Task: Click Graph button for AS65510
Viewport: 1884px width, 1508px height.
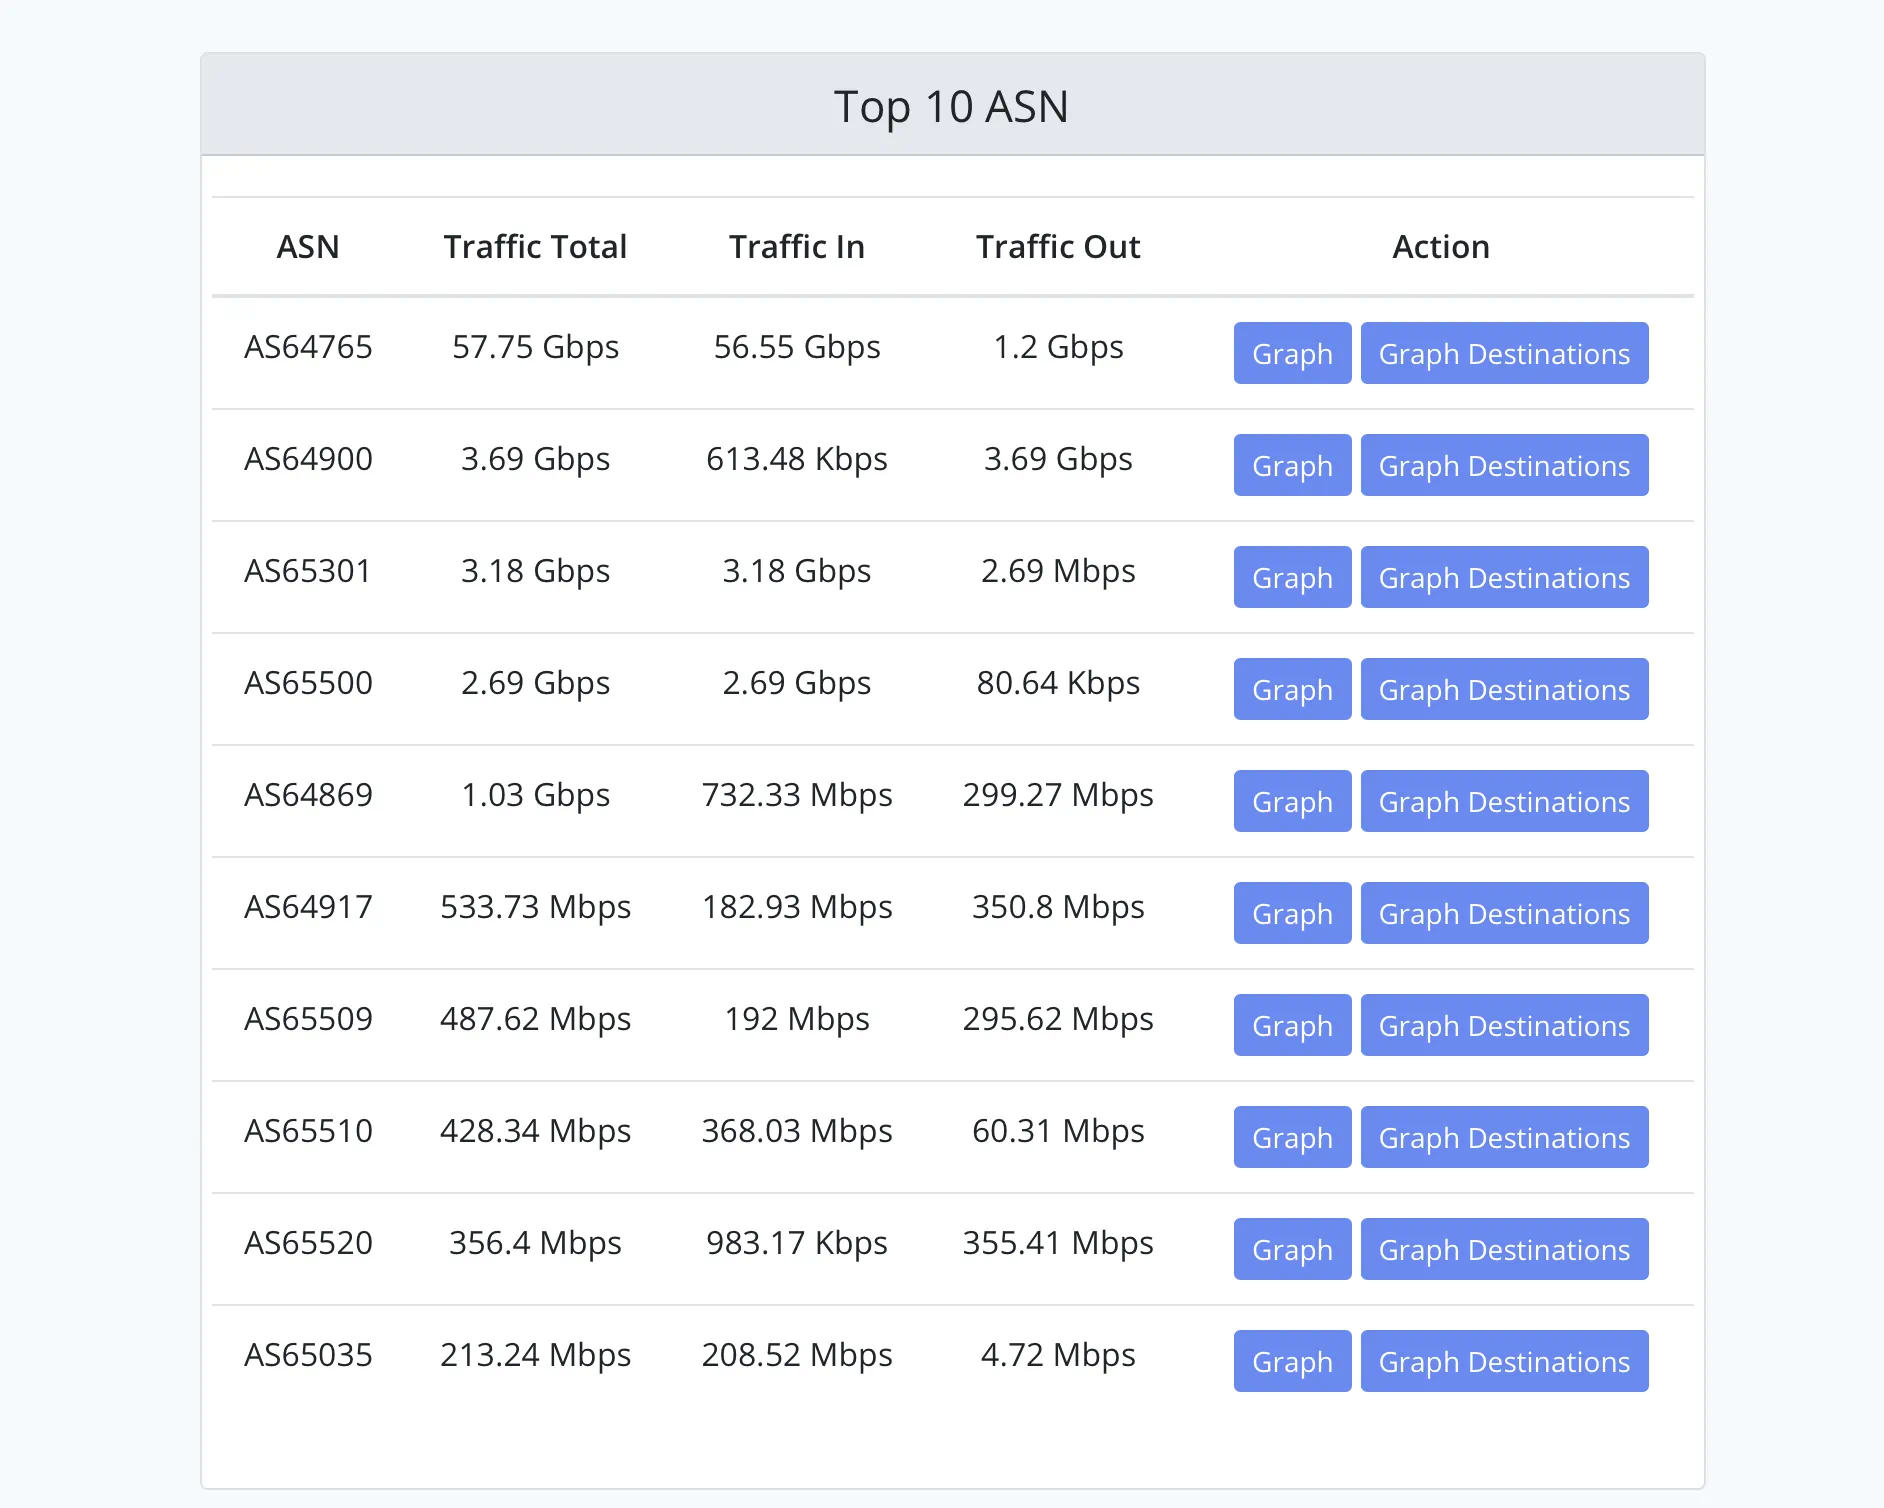Action: click(1292, 1137)
